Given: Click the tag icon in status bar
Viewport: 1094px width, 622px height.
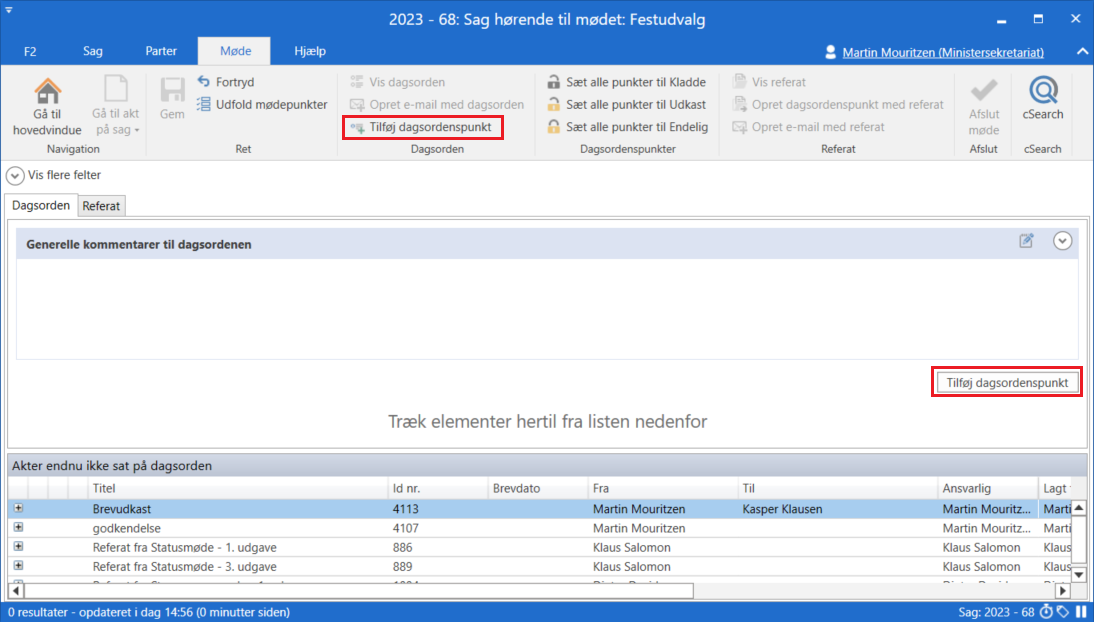Looking at the screenshot, I should tap(1062, 612).
